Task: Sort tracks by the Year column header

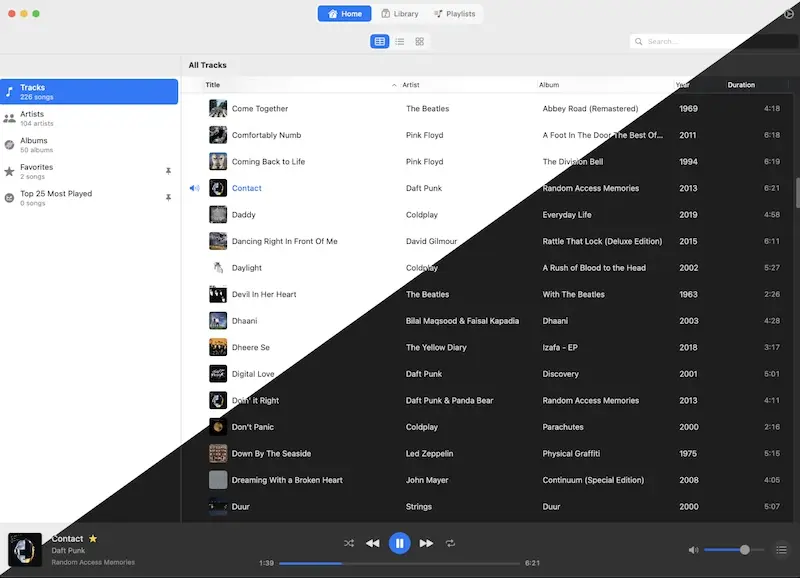Action: [683, 85]
